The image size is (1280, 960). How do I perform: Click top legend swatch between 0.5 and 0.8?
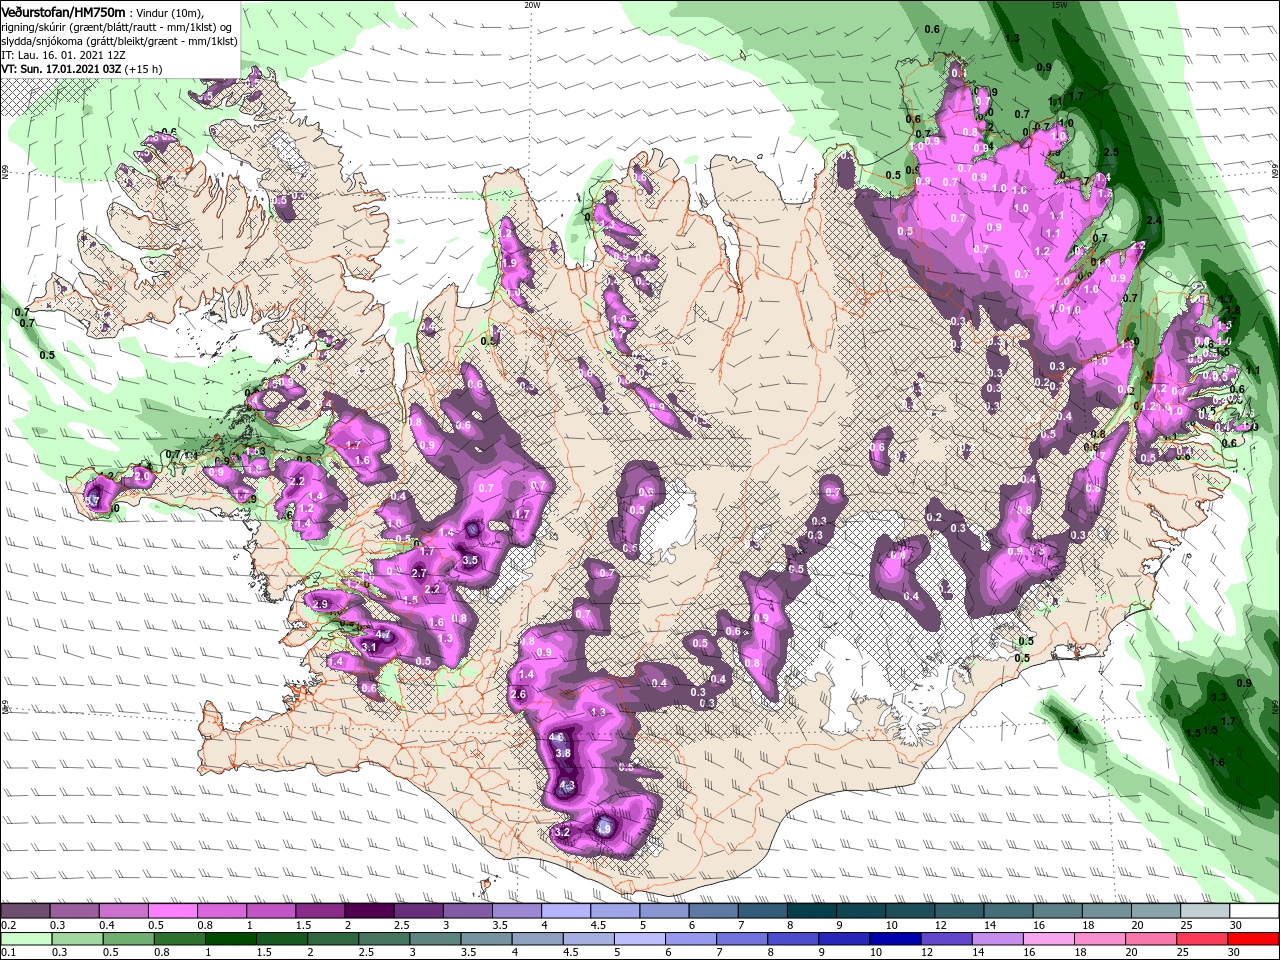coord(174,911)
